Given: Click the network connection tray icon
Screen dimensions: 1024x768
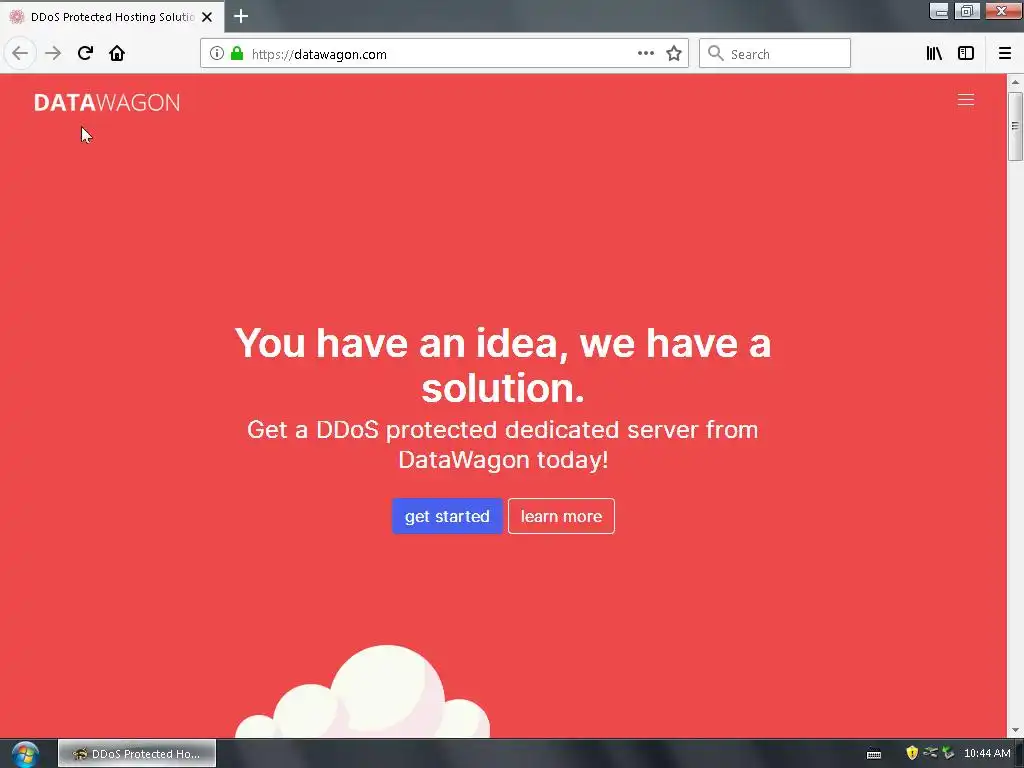Looking at the screenshot, I should (x=931, y=753).
